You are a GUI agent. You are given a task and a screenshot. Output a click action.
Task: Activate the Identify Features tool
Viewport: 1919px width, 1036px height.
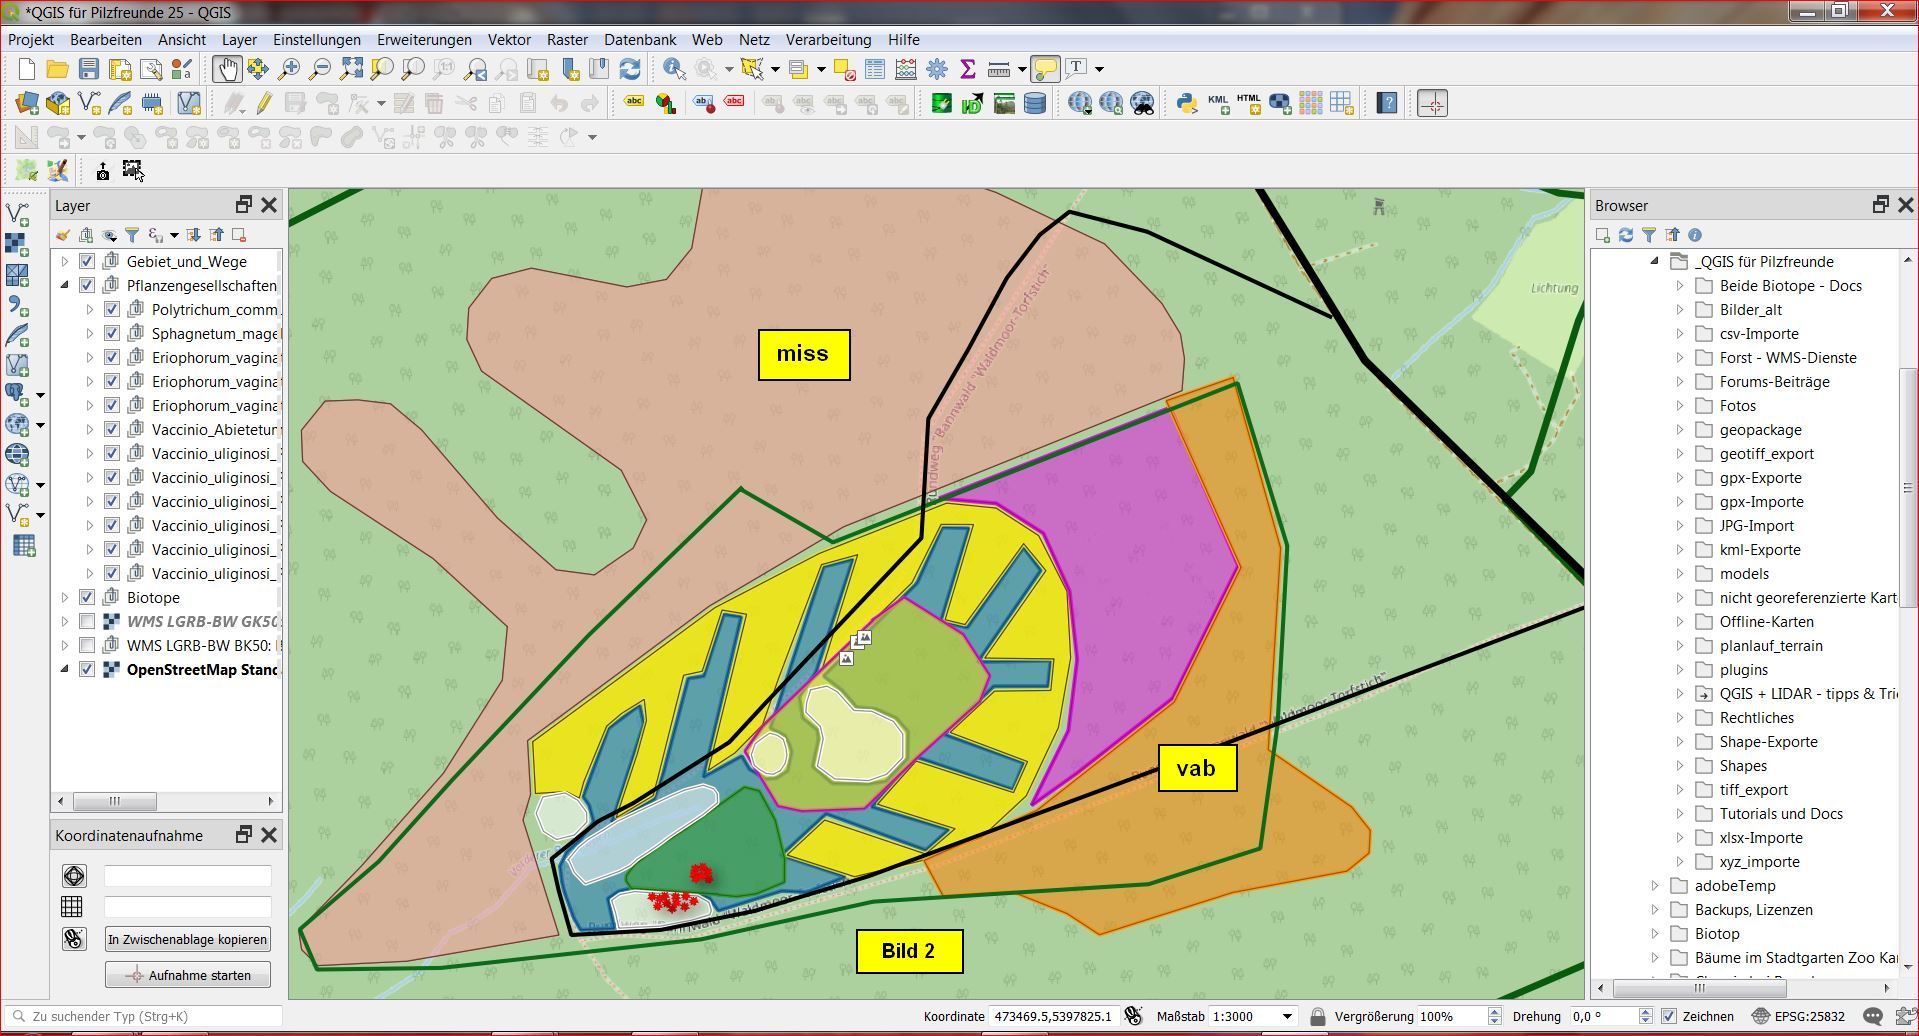pos(674,69)
